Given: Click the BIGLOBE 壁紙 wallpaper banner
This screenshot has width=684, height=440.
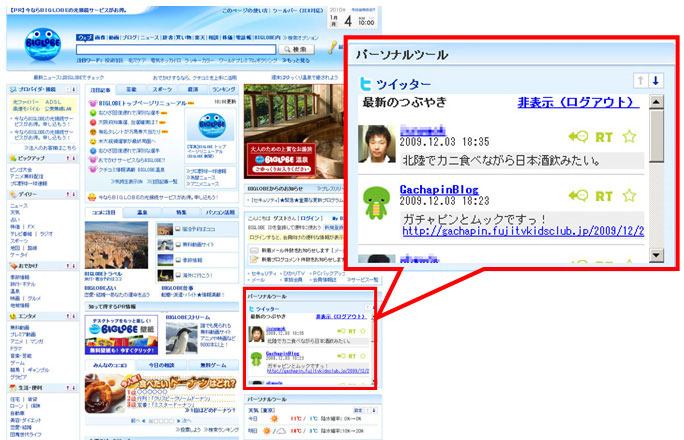Looking at the screenshot, I should [x=121, y=335].
